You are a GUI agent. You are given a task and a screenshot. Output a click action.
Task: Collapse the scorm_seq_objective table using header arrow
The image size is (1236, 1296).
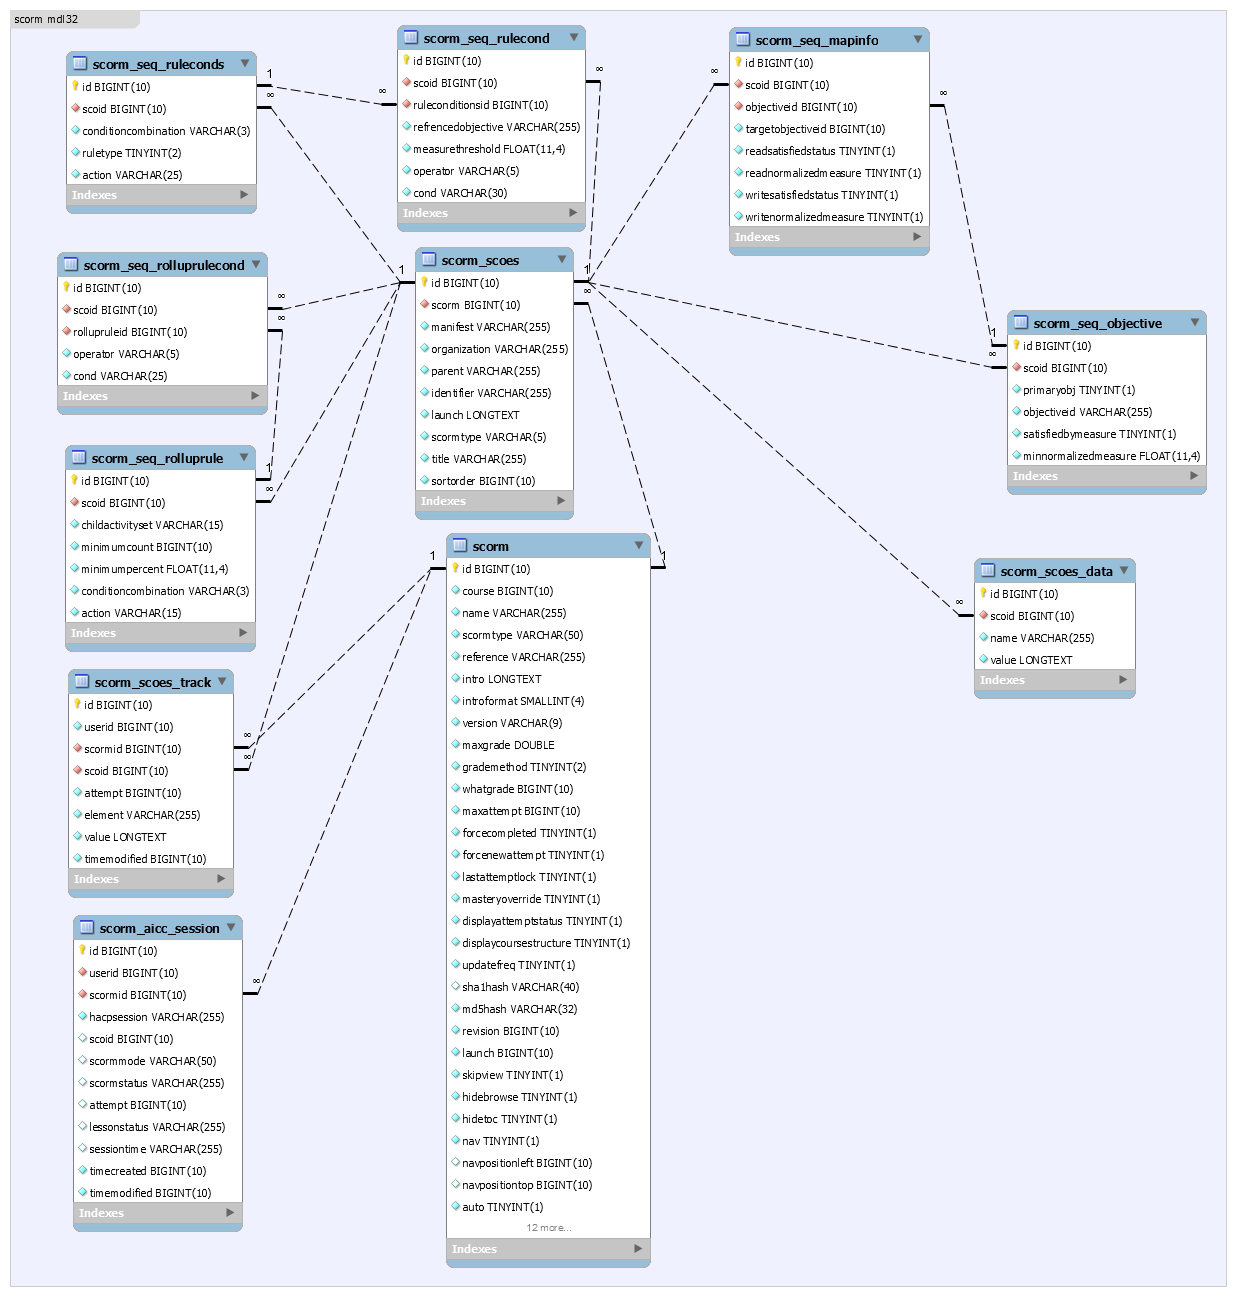1195,323
